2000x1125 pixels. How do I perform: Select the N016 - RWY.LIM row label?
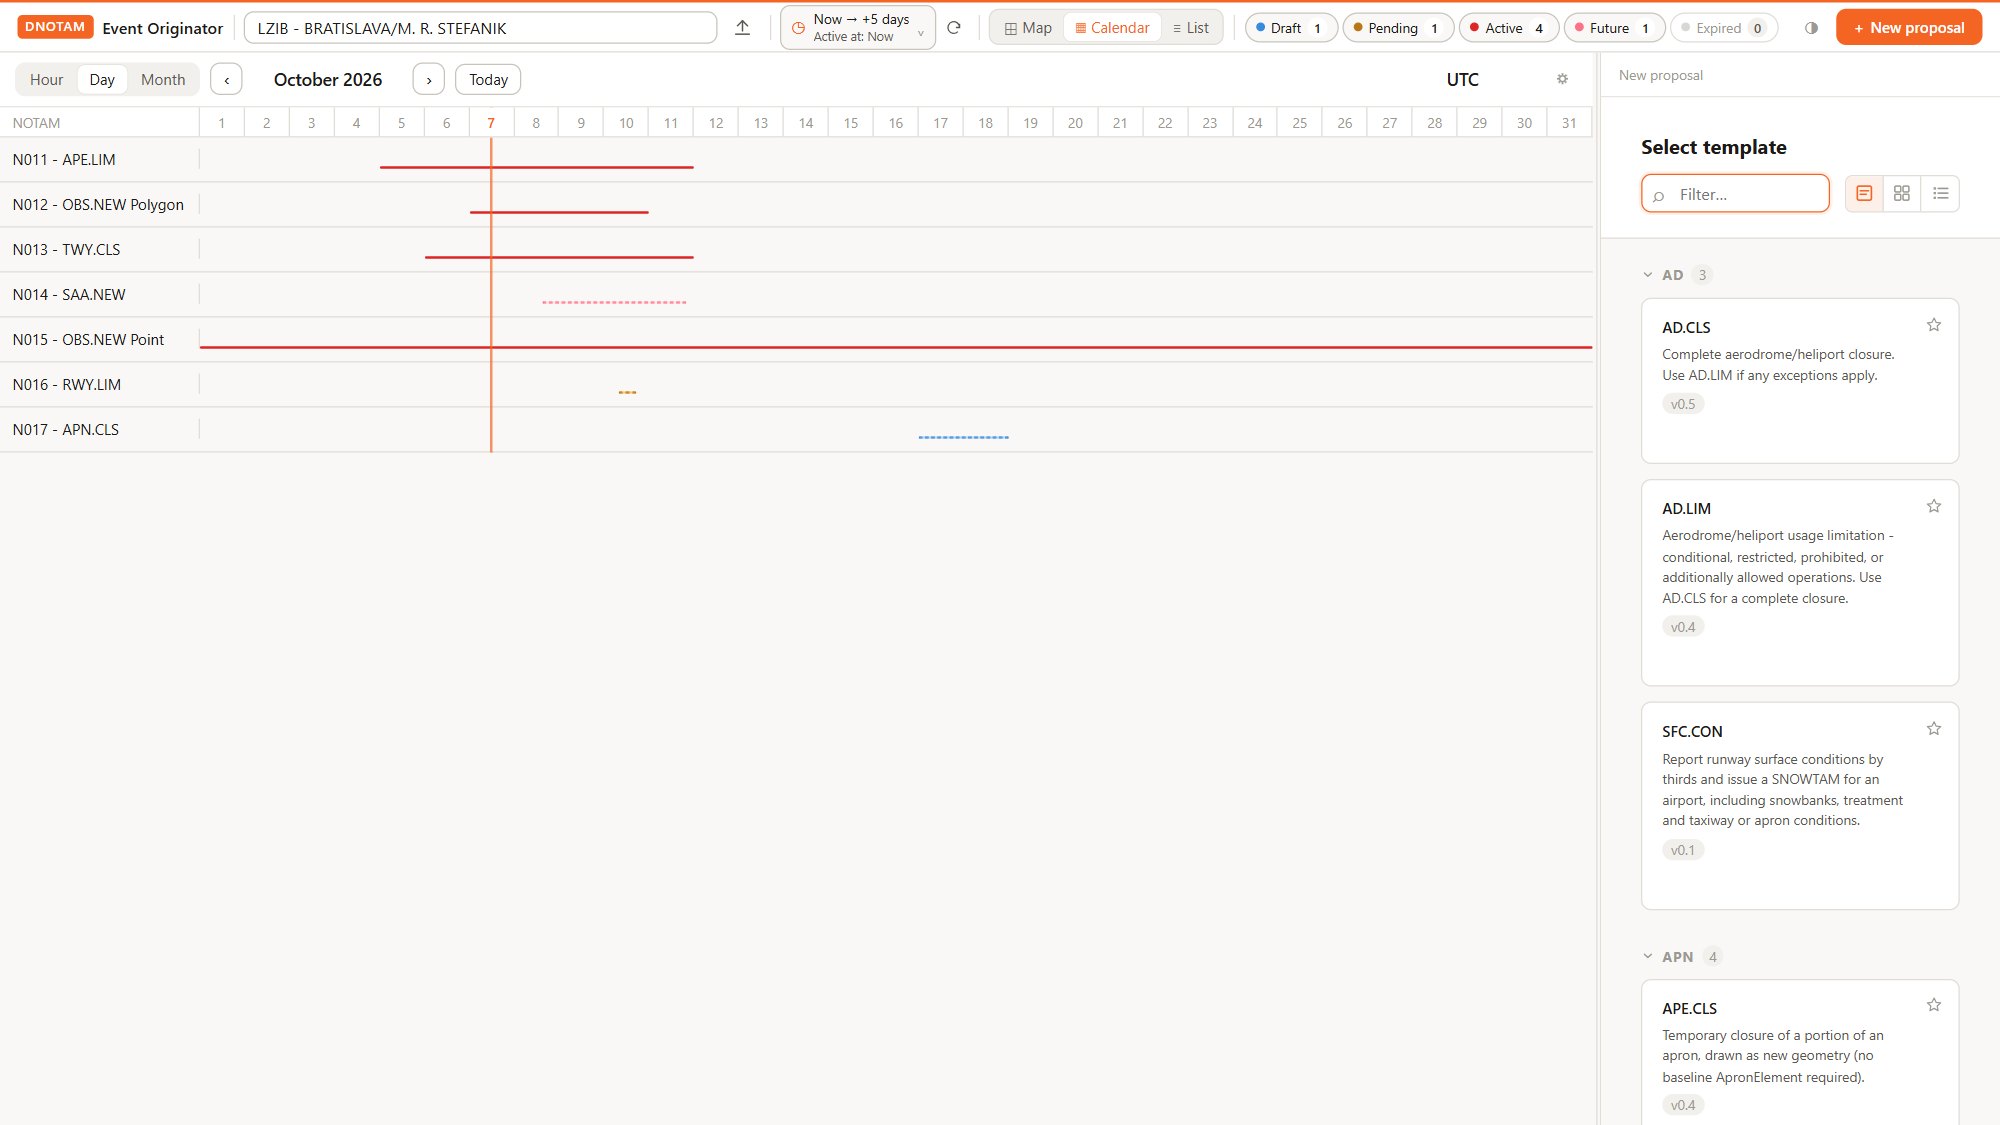click(x=66, y=385)
